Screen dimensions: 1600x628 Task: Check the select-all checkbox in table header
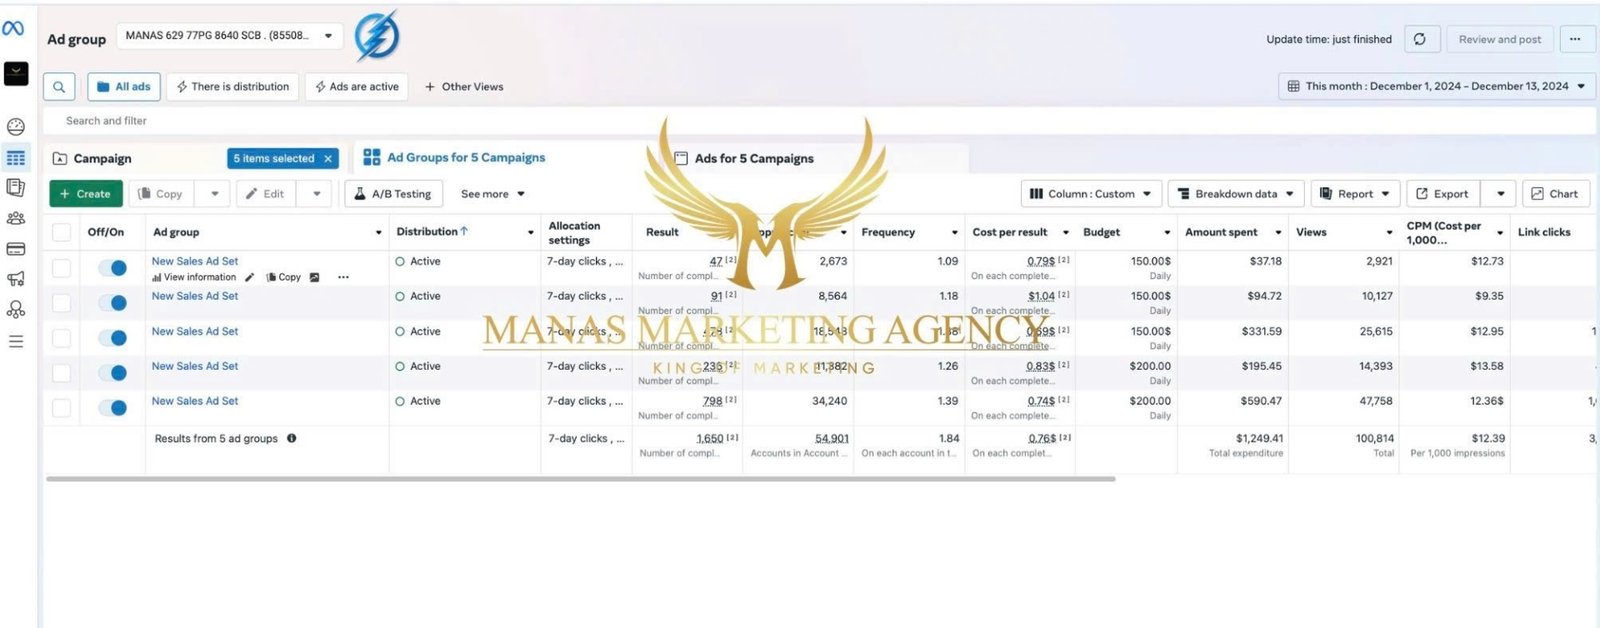62,232
